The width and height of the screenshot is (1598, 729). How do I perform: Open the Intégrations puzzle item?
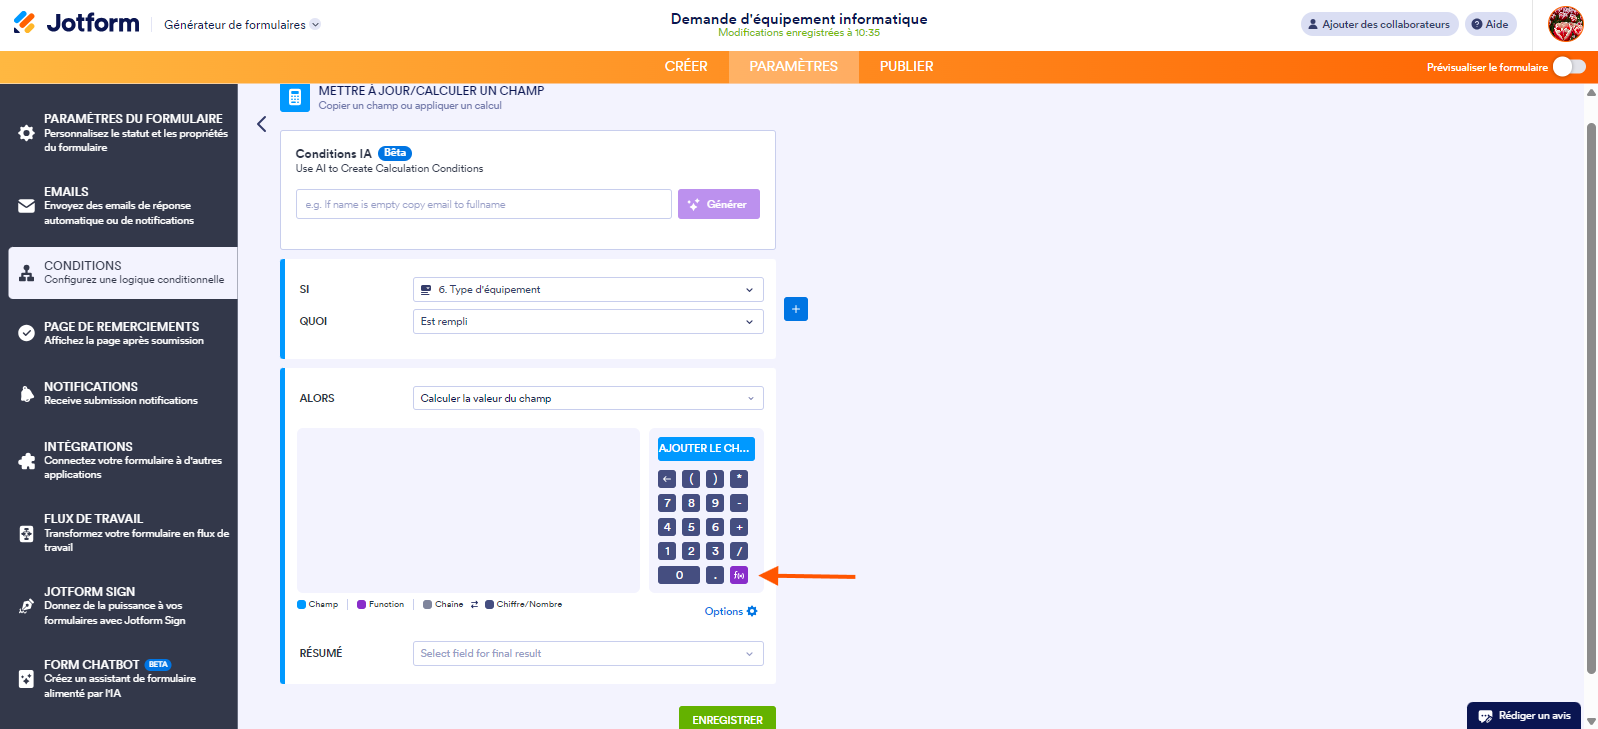coord(123,460)
